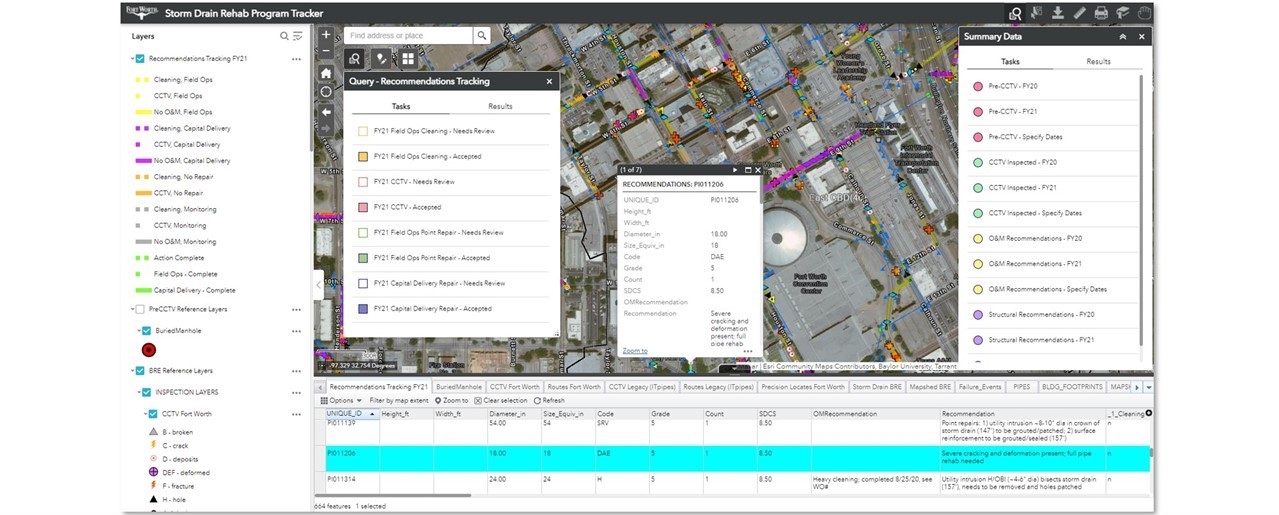
Task: Open the basemap gallery grid icon
Action: [408, 59]
